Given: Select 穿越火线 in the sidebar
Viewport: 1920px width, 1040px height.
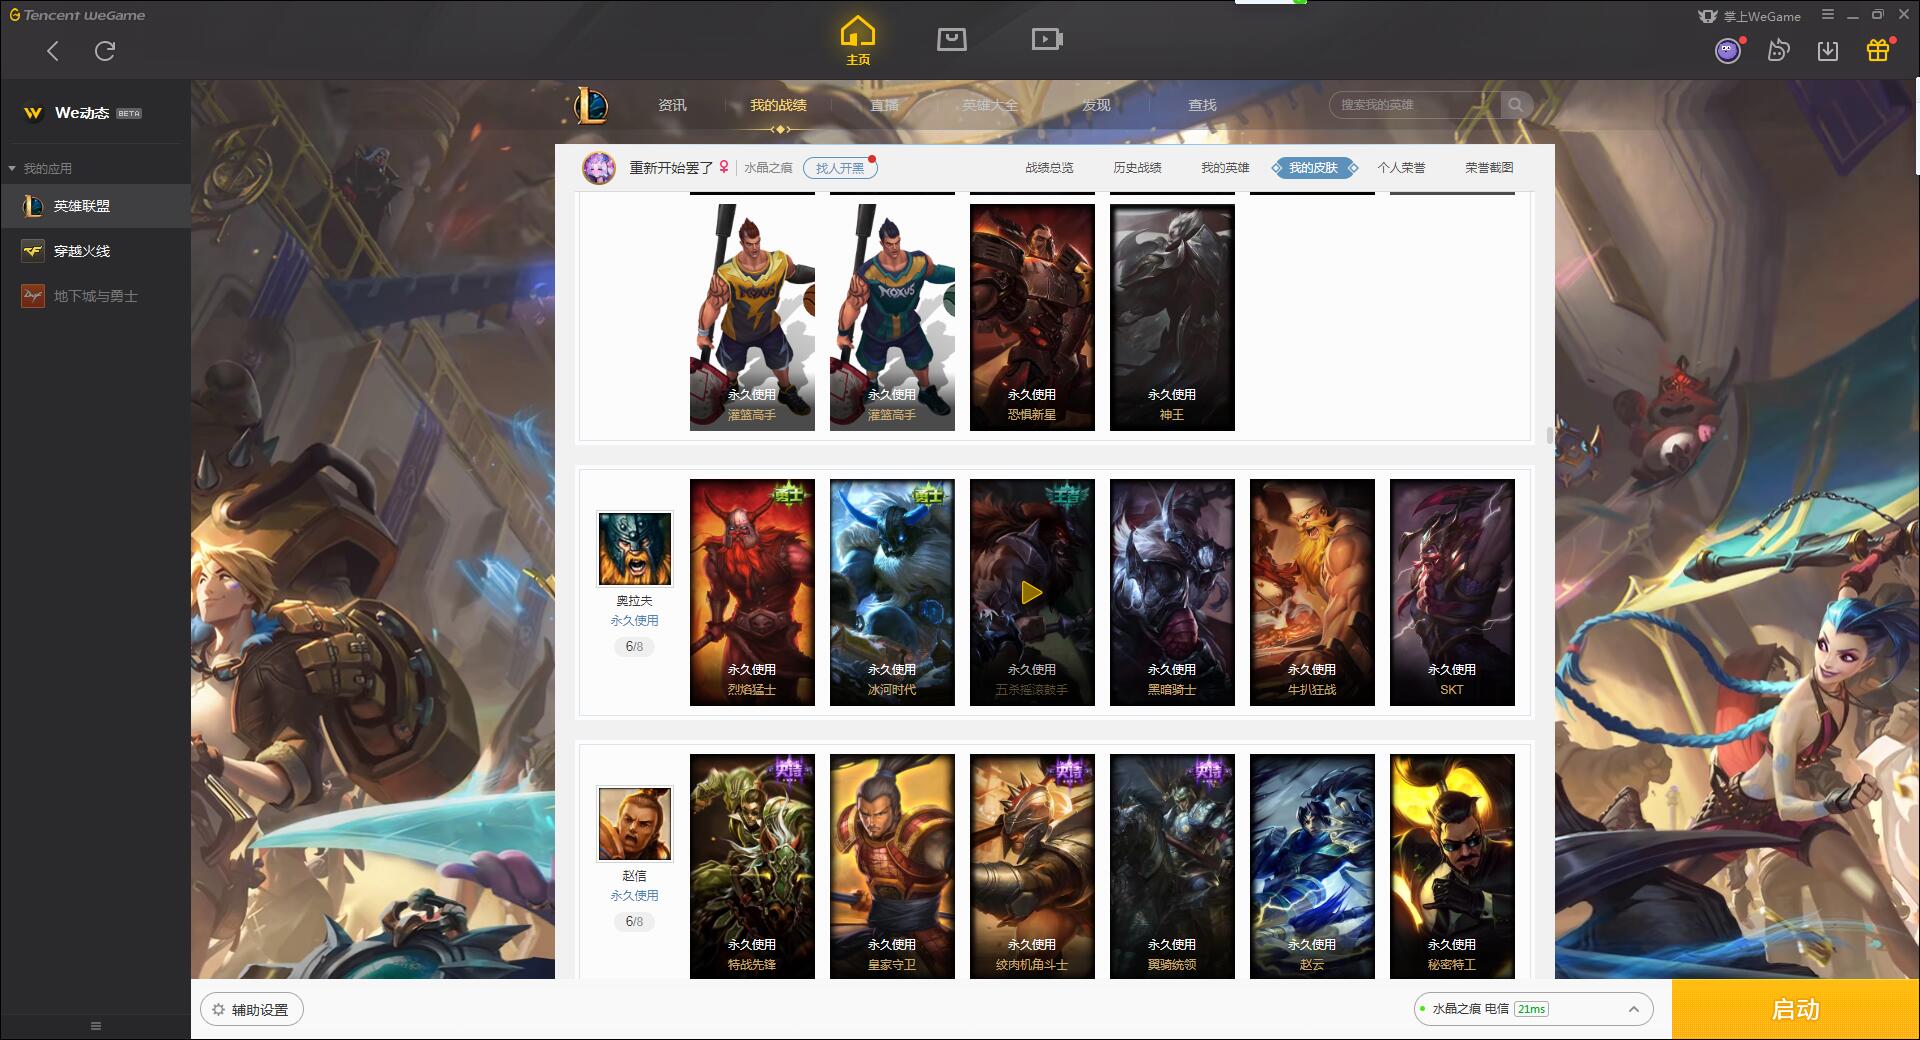Looking at the screenshot, I should (95, 251).
